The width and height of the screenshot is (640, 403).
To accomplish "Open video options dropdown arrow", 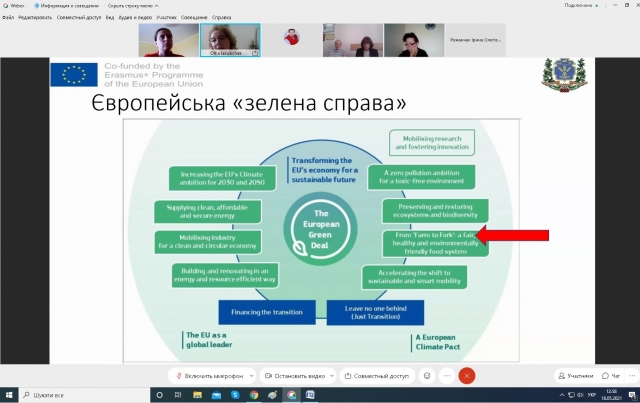I will [x=332, y=376].
